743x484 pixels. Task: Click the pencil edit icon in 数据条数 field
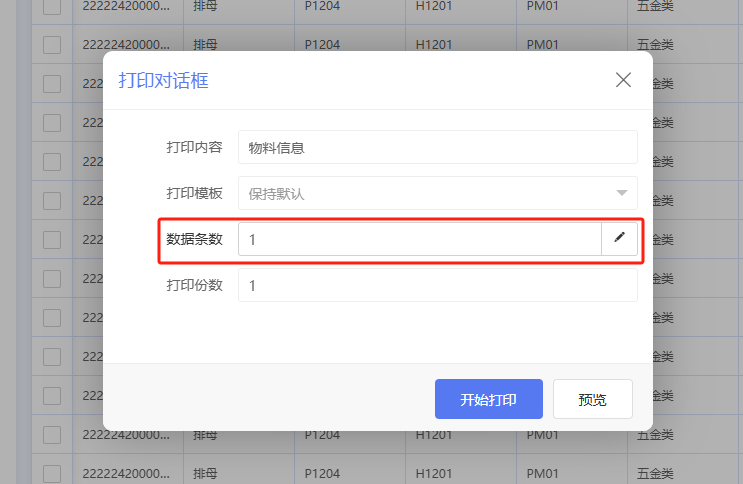[619, 239]
